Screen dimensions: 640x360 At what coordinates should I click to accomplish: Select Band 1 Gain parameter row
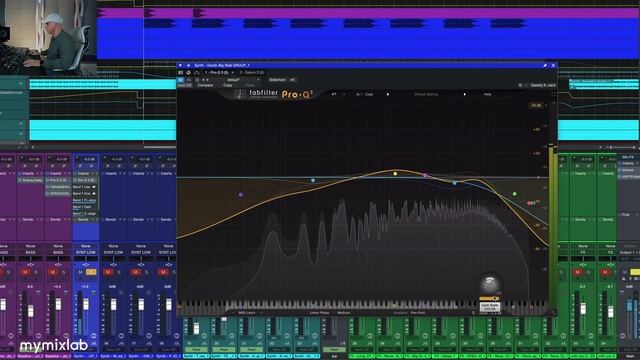point(85,207)
